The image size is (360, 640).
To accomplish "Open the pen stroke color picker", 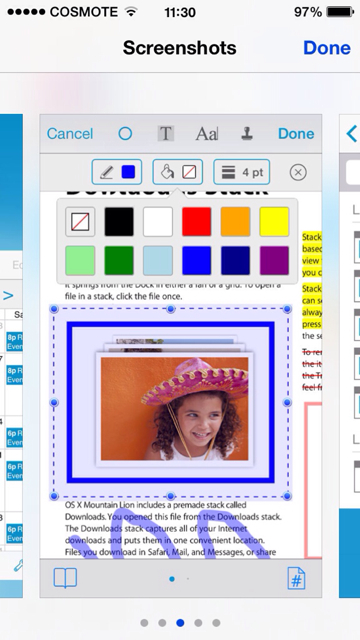I will coord(117,172).
